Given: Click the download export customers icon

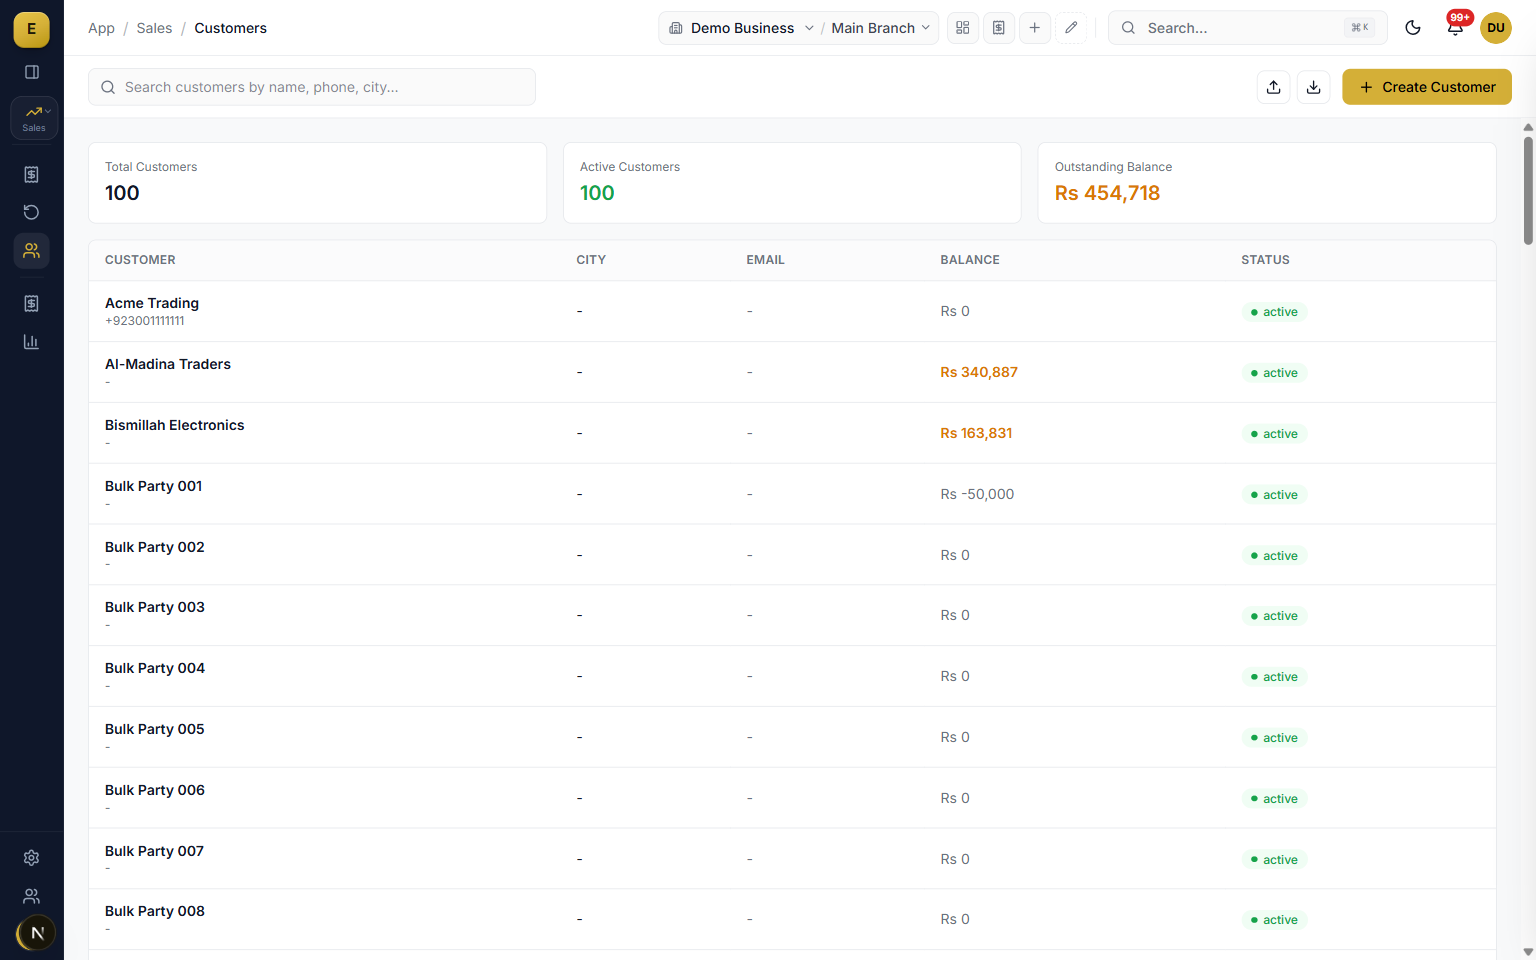Looking at the screenshot, I should point(1314,87).
